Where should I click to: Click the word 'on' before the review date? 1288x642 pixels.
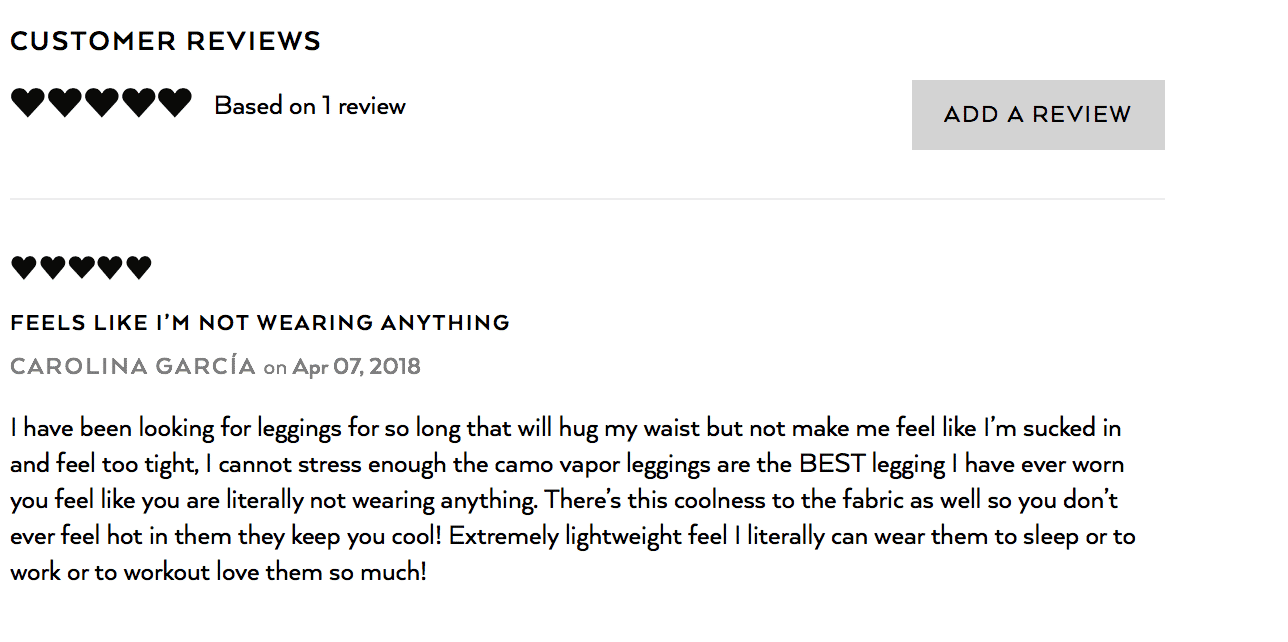(x=275, y=368)
